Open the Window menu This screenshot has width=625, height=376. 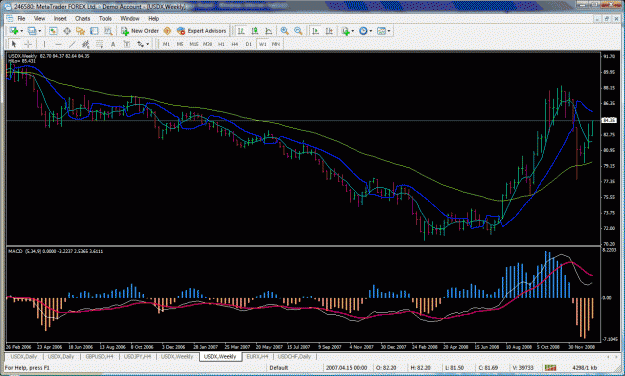tap(130, 18)
